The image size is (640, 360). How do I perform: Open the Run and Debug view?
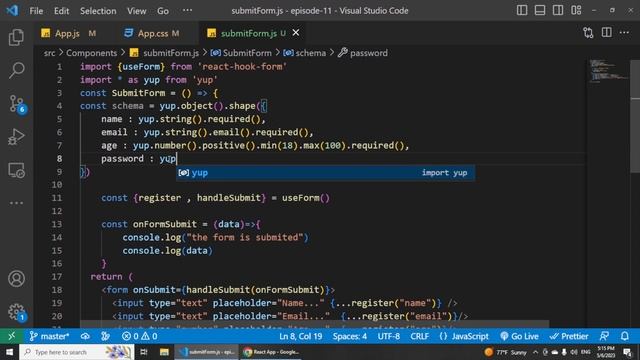pos(16,137)
